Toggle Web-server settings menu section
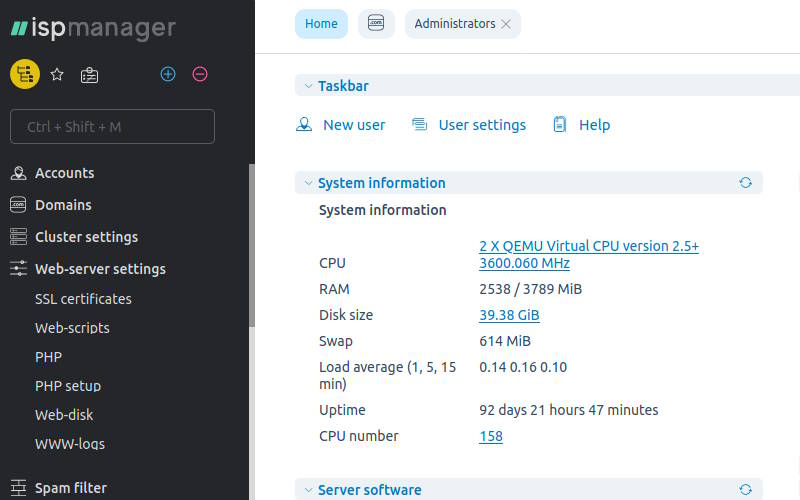Screen dimensions: 800x500 pyautogui.click(x=100, y=269)
